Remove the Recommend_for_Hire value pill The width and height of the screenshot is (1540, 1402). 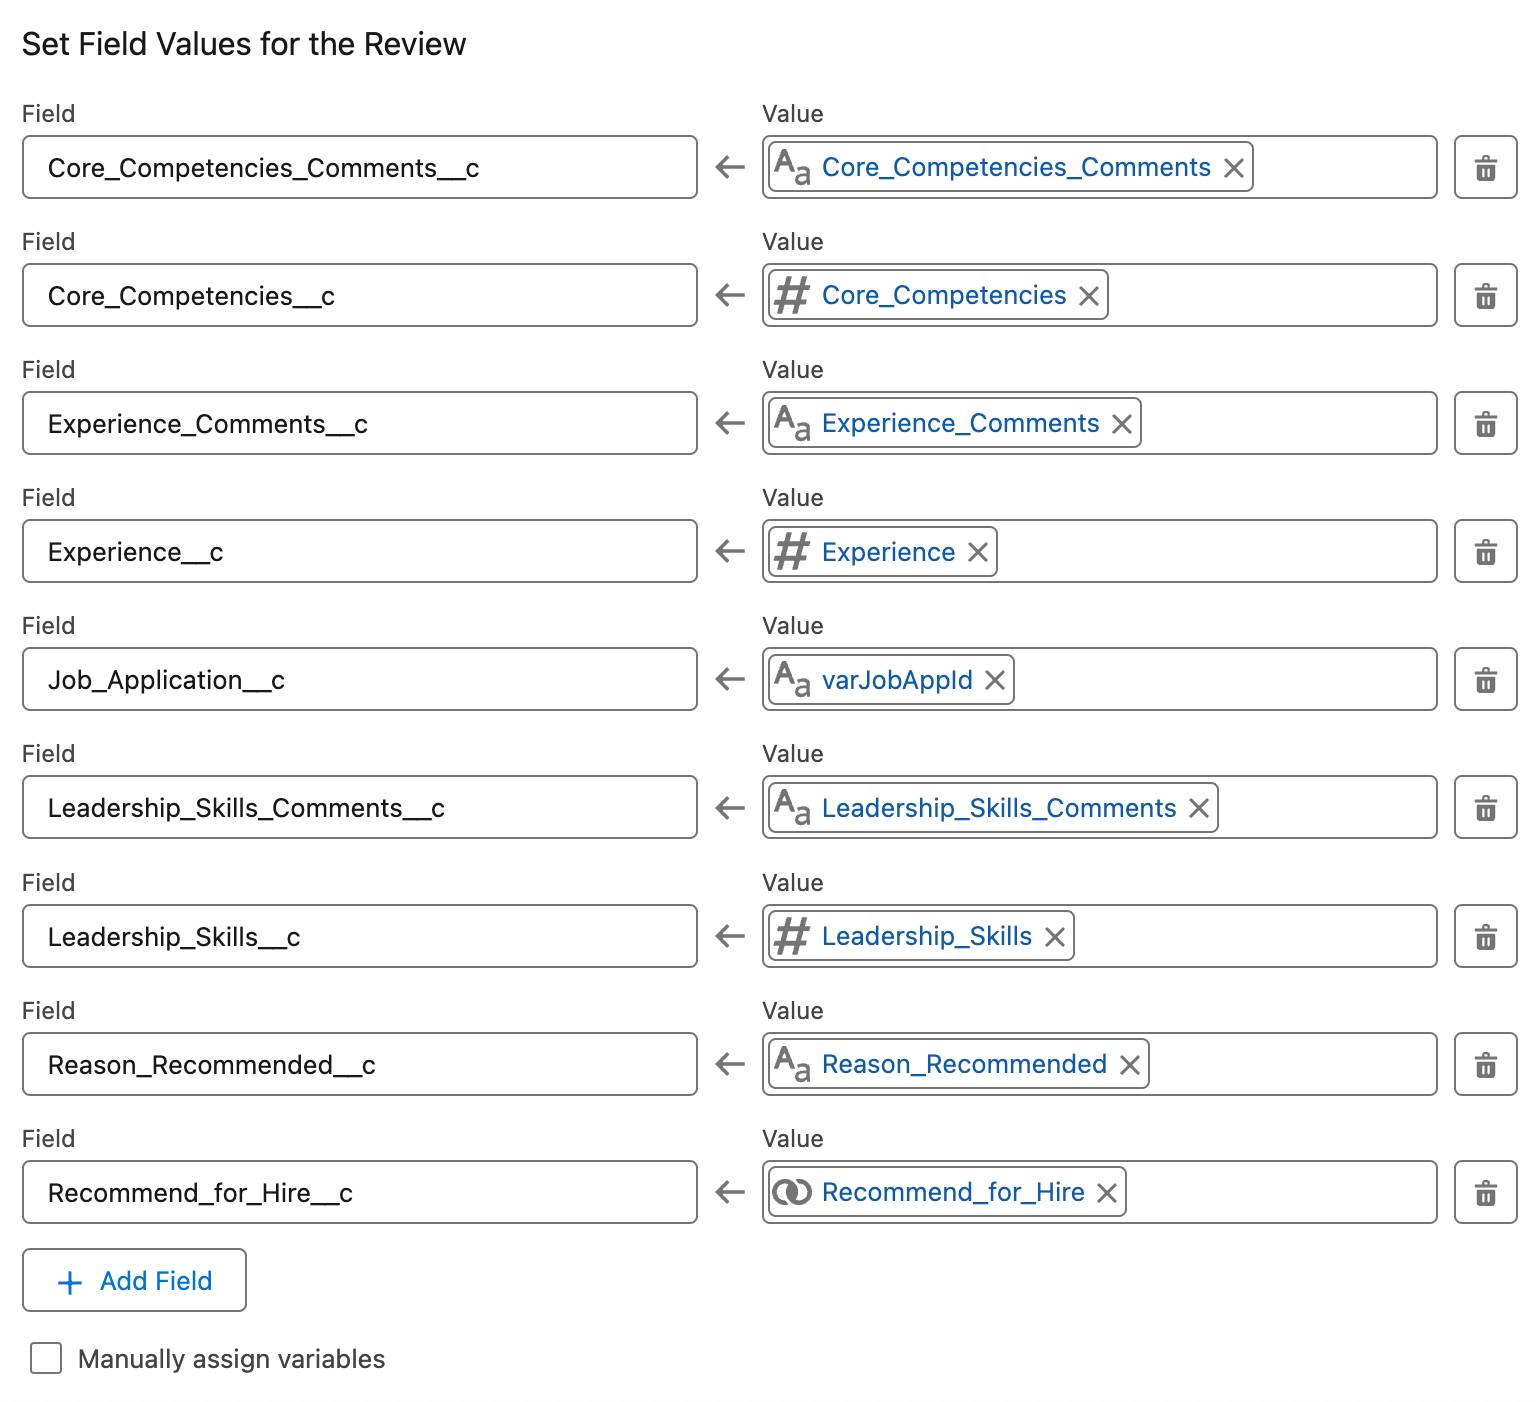1108,1192
